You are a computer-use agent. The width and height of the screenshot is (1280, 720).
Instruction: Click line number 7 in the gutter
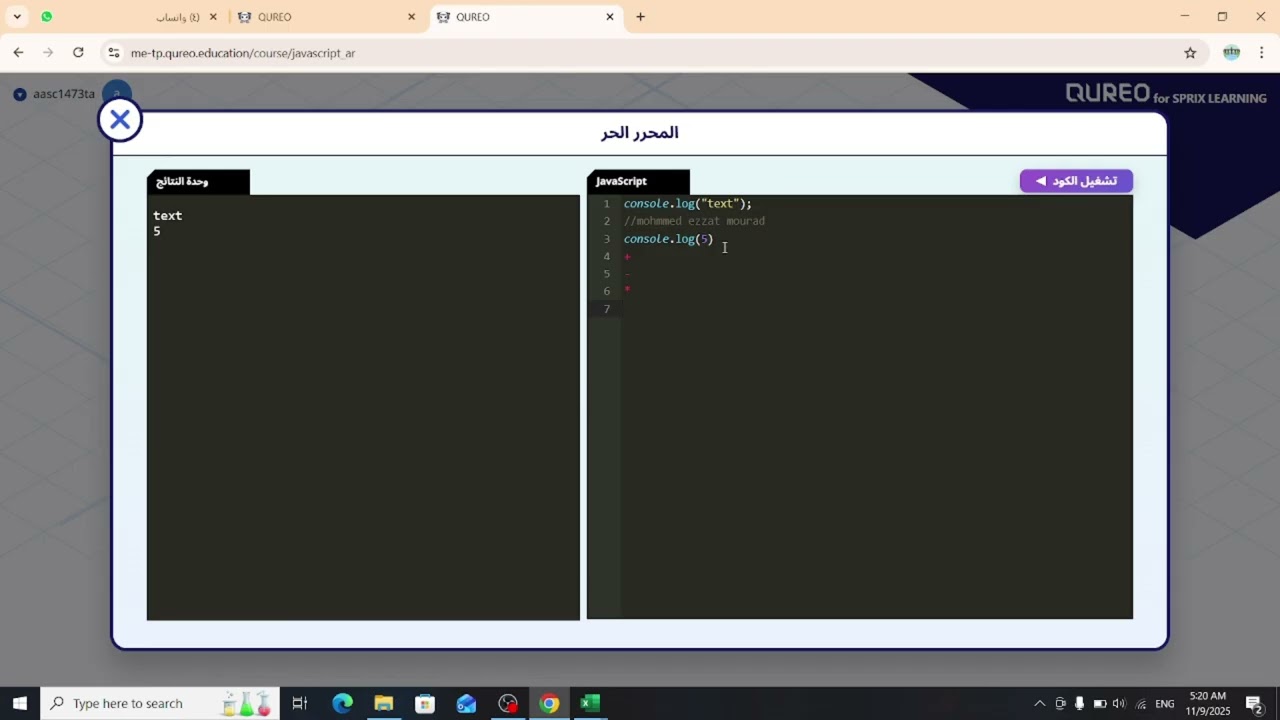point(606,309)
